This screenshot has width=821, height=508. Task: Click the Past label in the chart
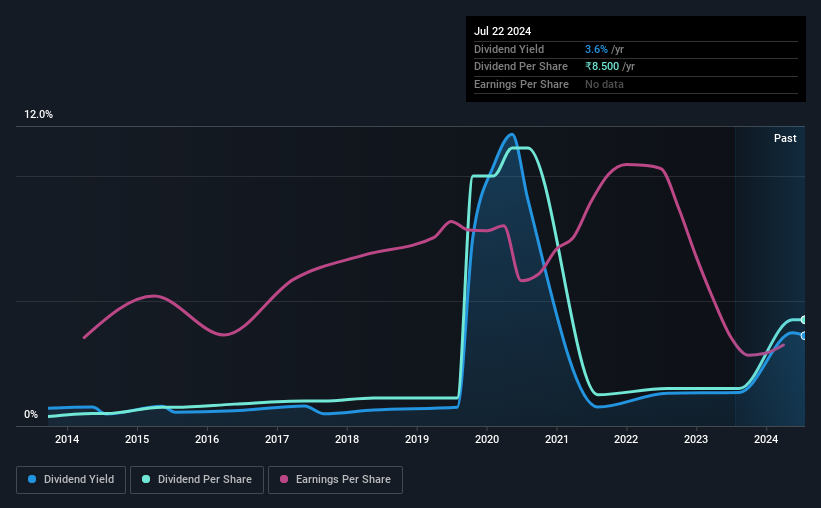point(785,138)
